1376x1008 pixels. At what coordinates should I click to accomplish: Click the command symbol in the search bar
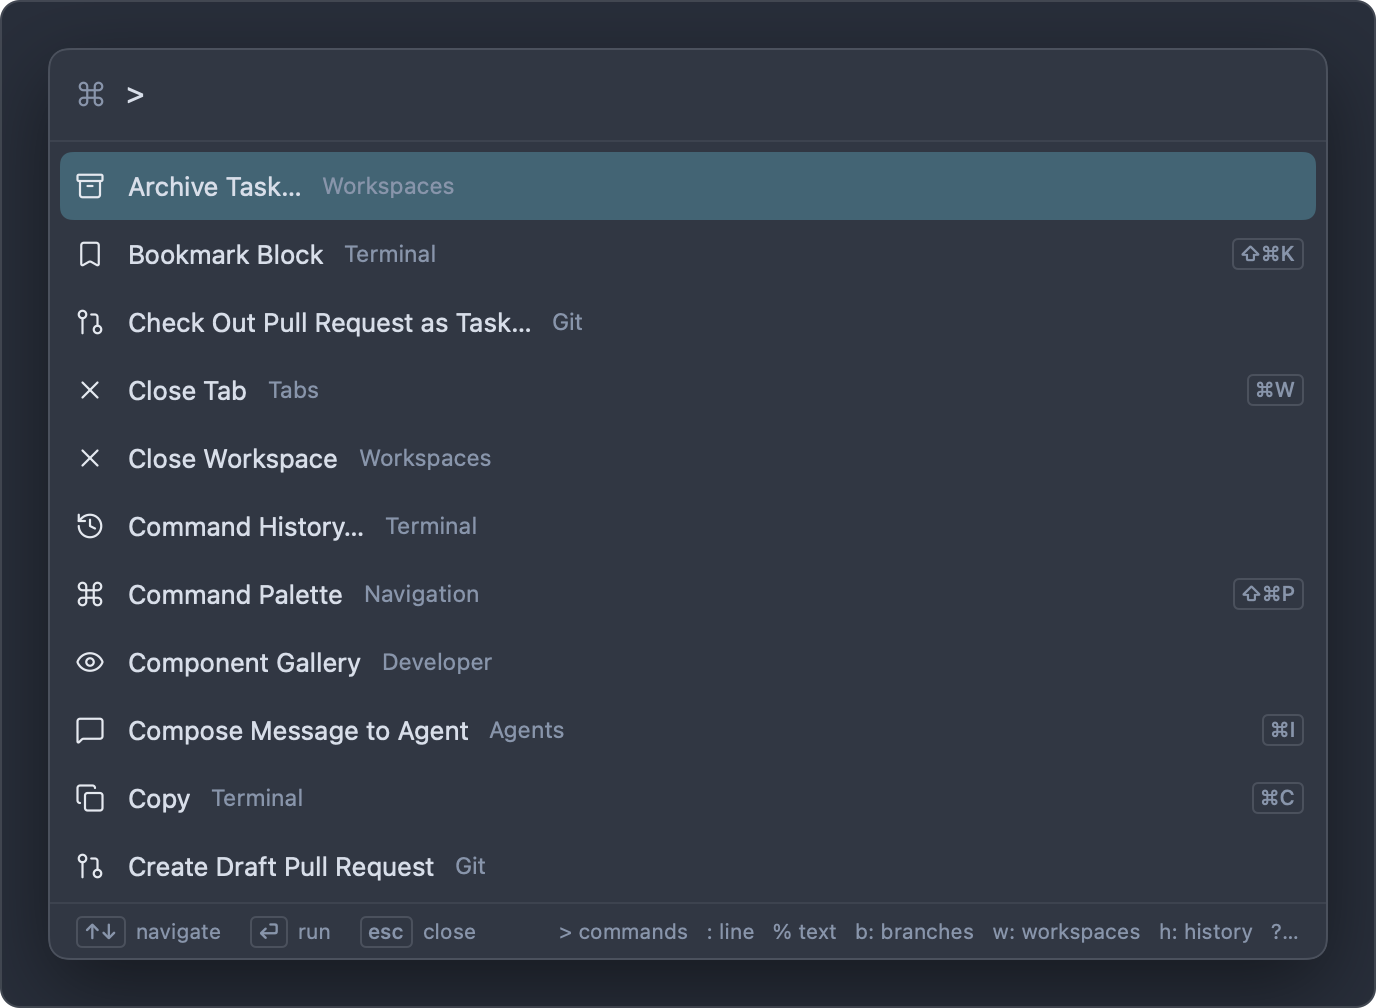(x=91, y=94)
